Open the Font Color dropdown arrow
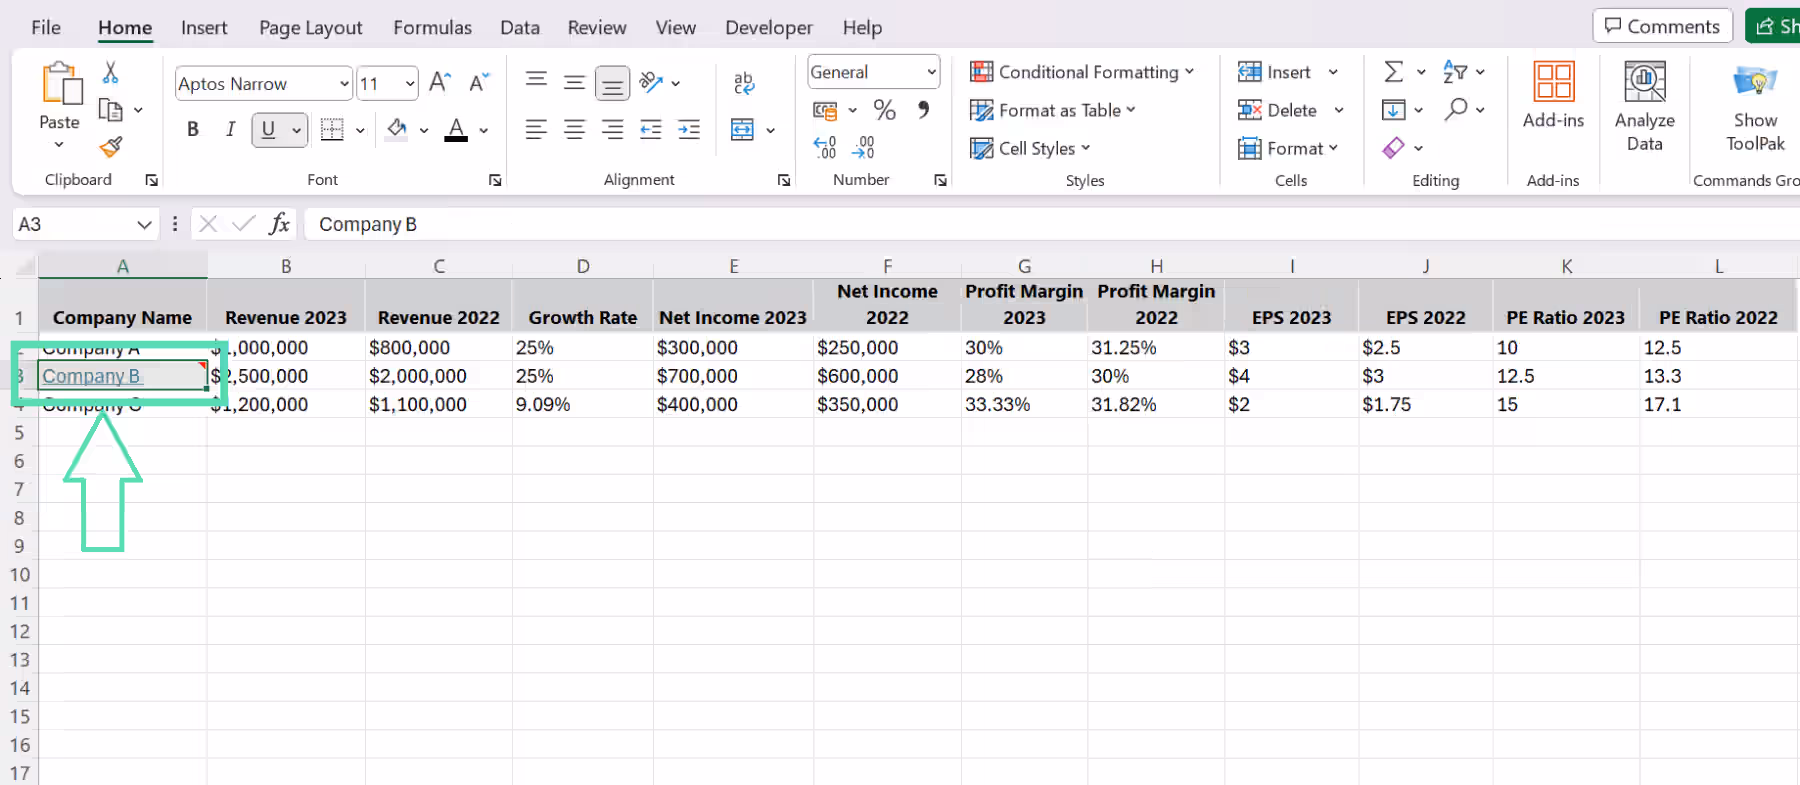 pyautogui.click(x=484, y=130)
